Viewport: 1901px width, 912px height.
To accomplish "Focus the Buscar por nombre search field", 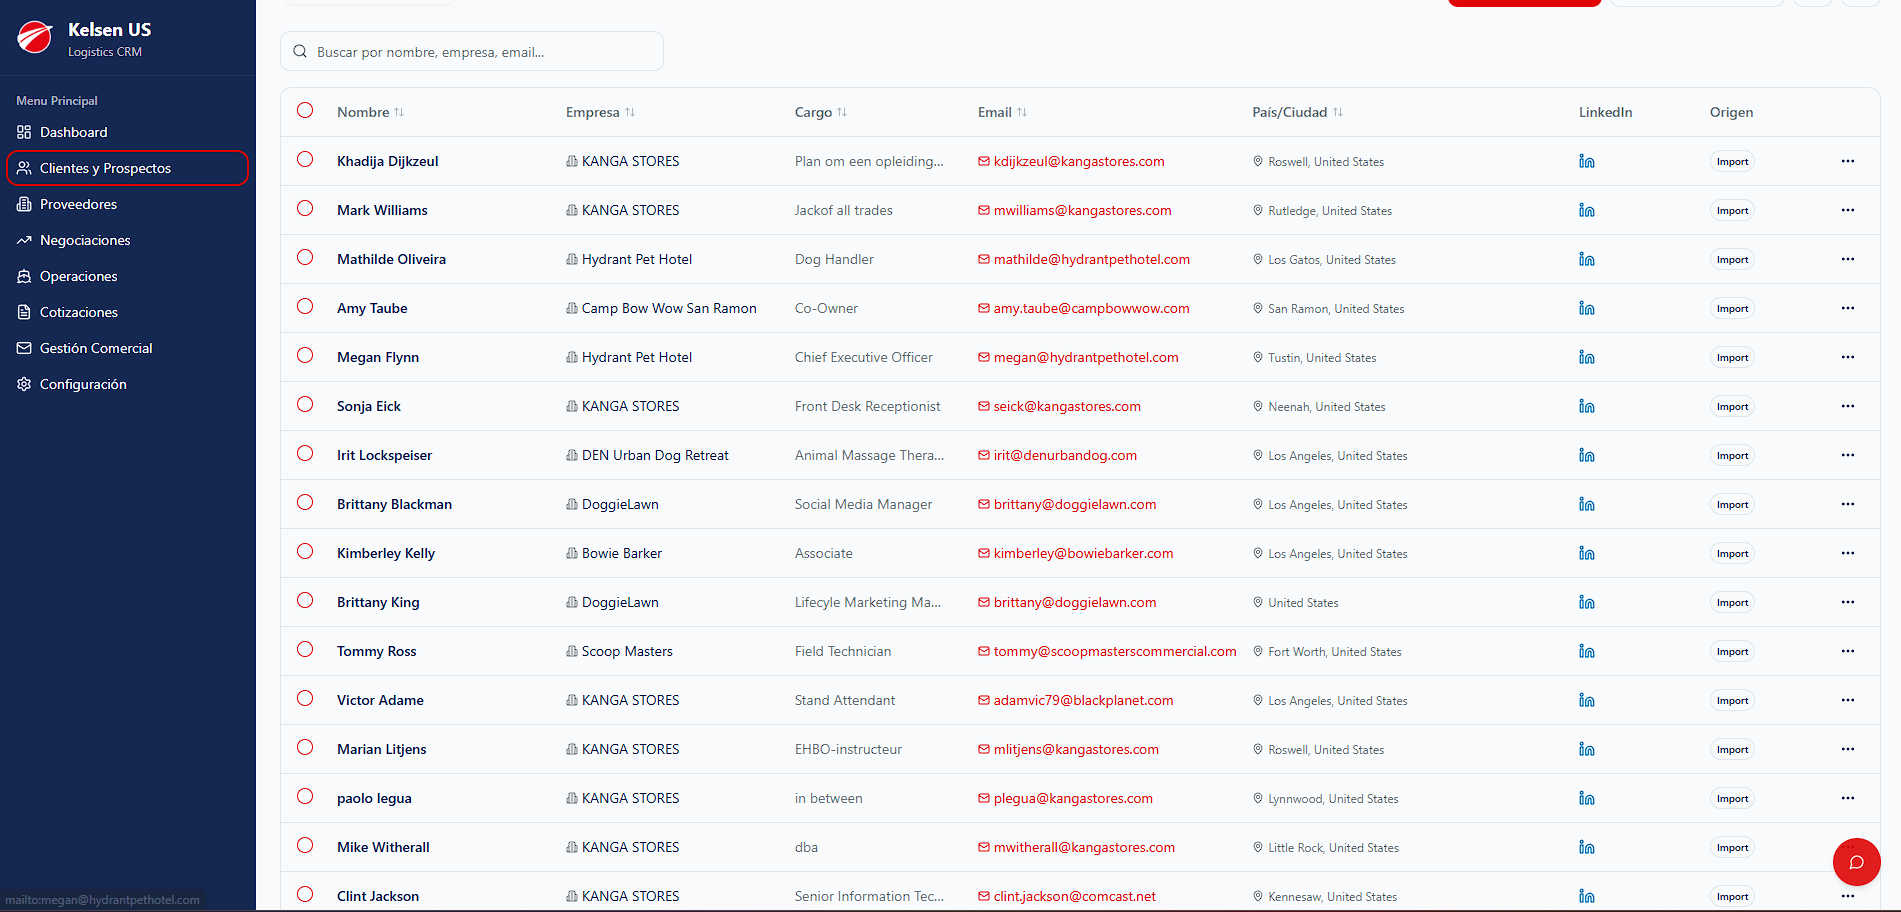I will [x=472, y=51].
